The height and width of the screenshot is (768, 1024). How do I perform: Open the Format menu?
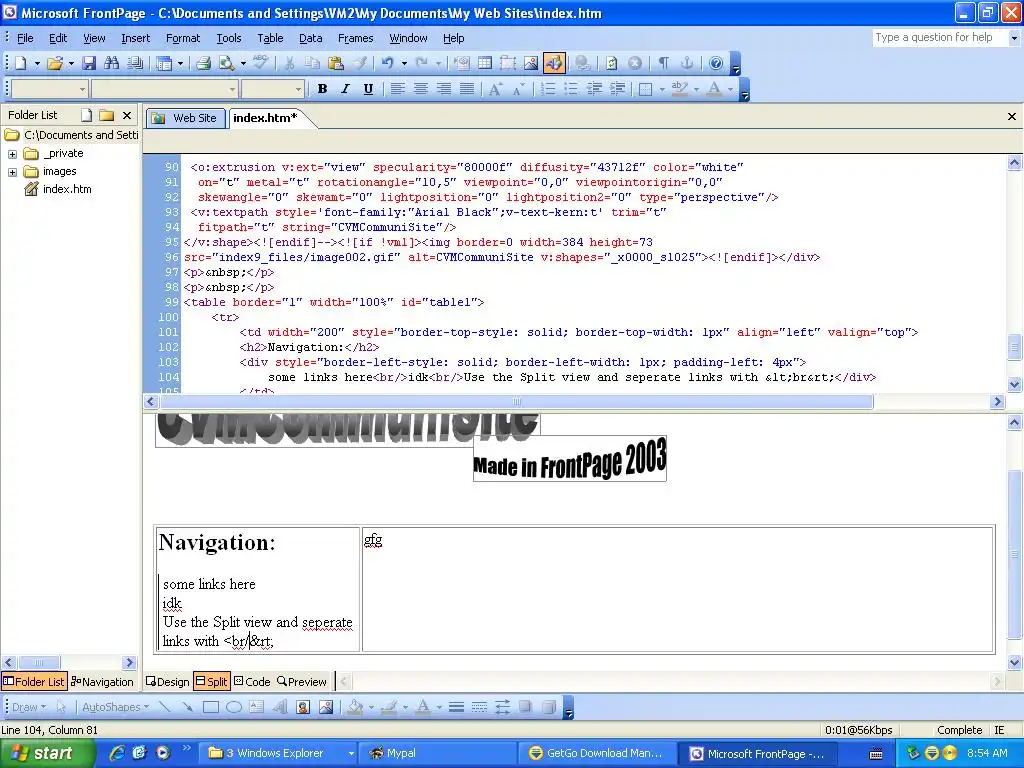tap(183, 39)
